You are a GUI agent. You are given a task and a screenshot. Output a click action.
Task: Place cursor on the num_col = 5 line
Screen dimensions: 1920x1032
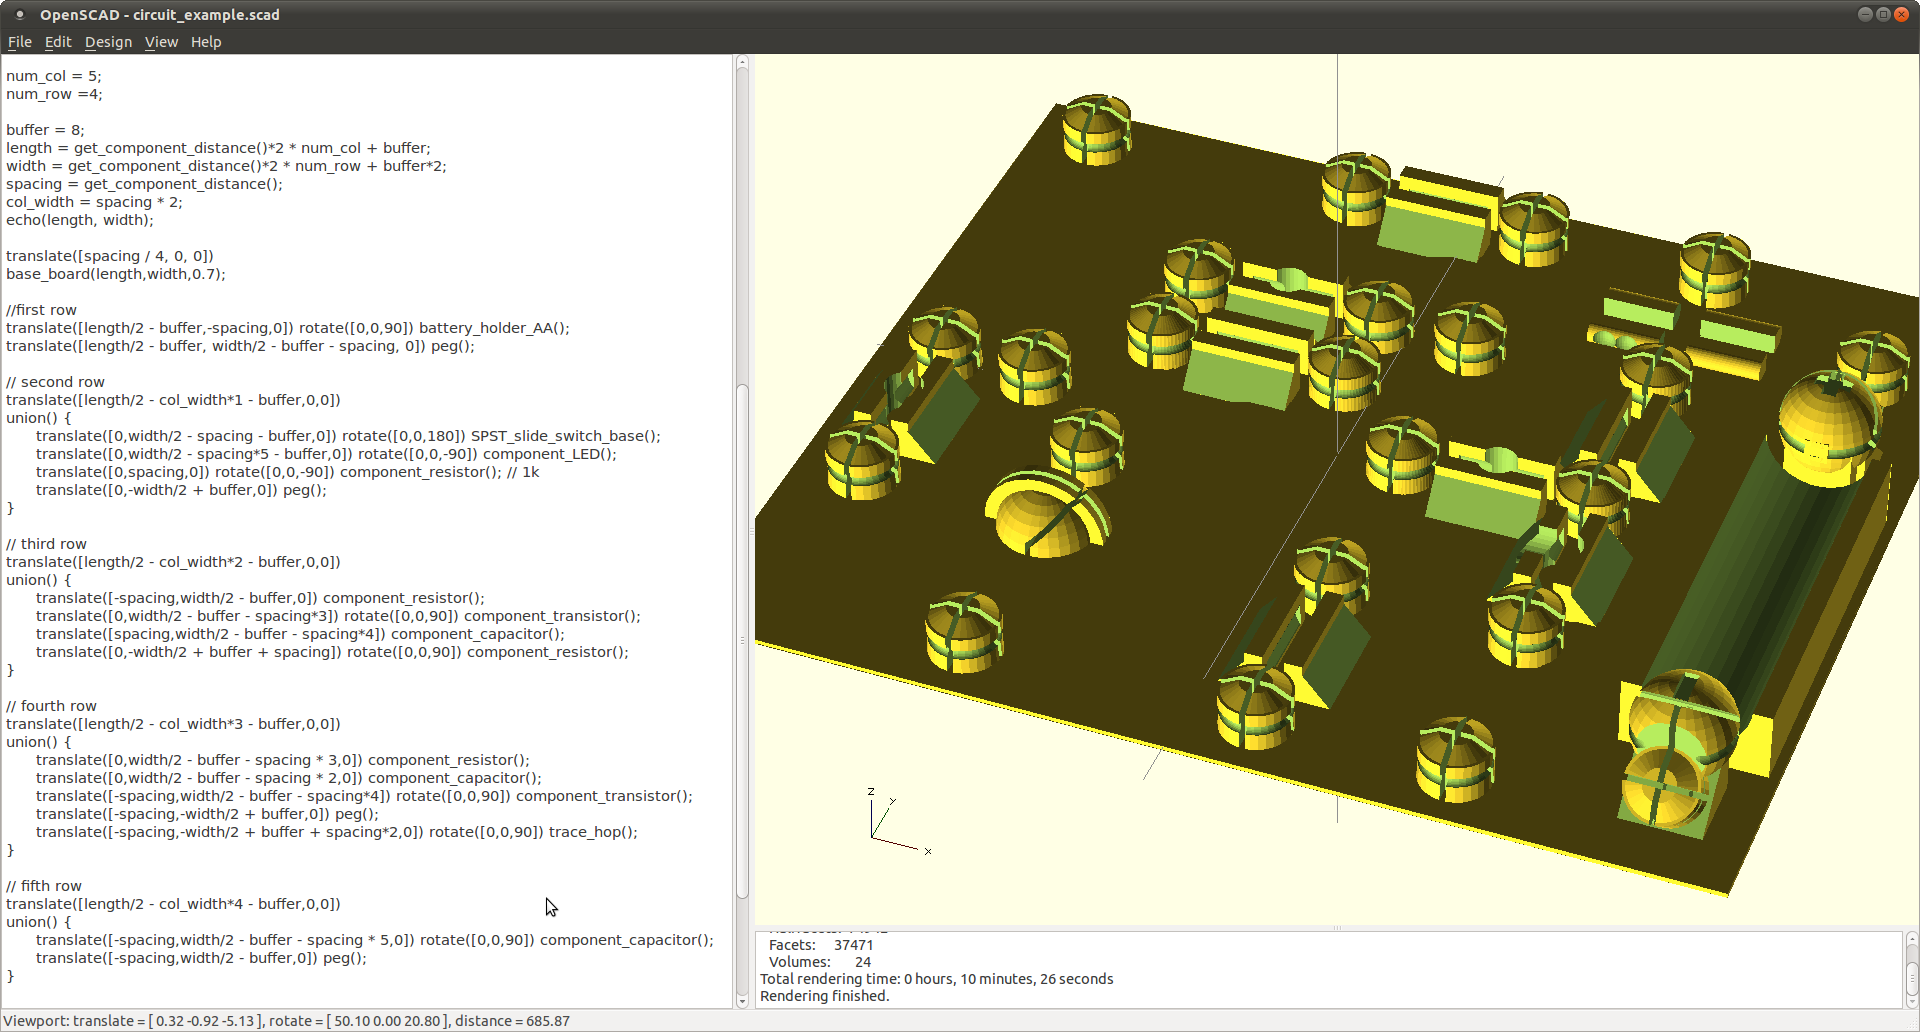(x=55, y=75)
